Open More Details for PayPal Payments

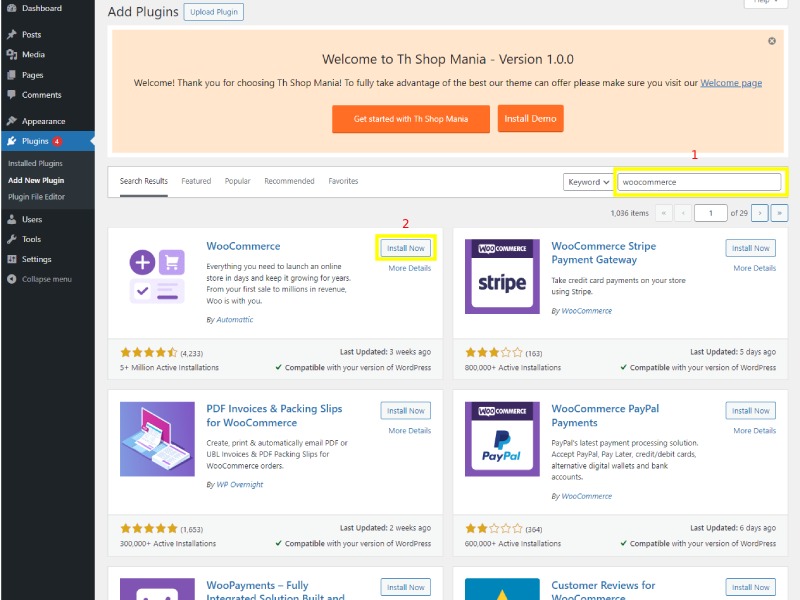pyautogui.click(x=755, y=431)
